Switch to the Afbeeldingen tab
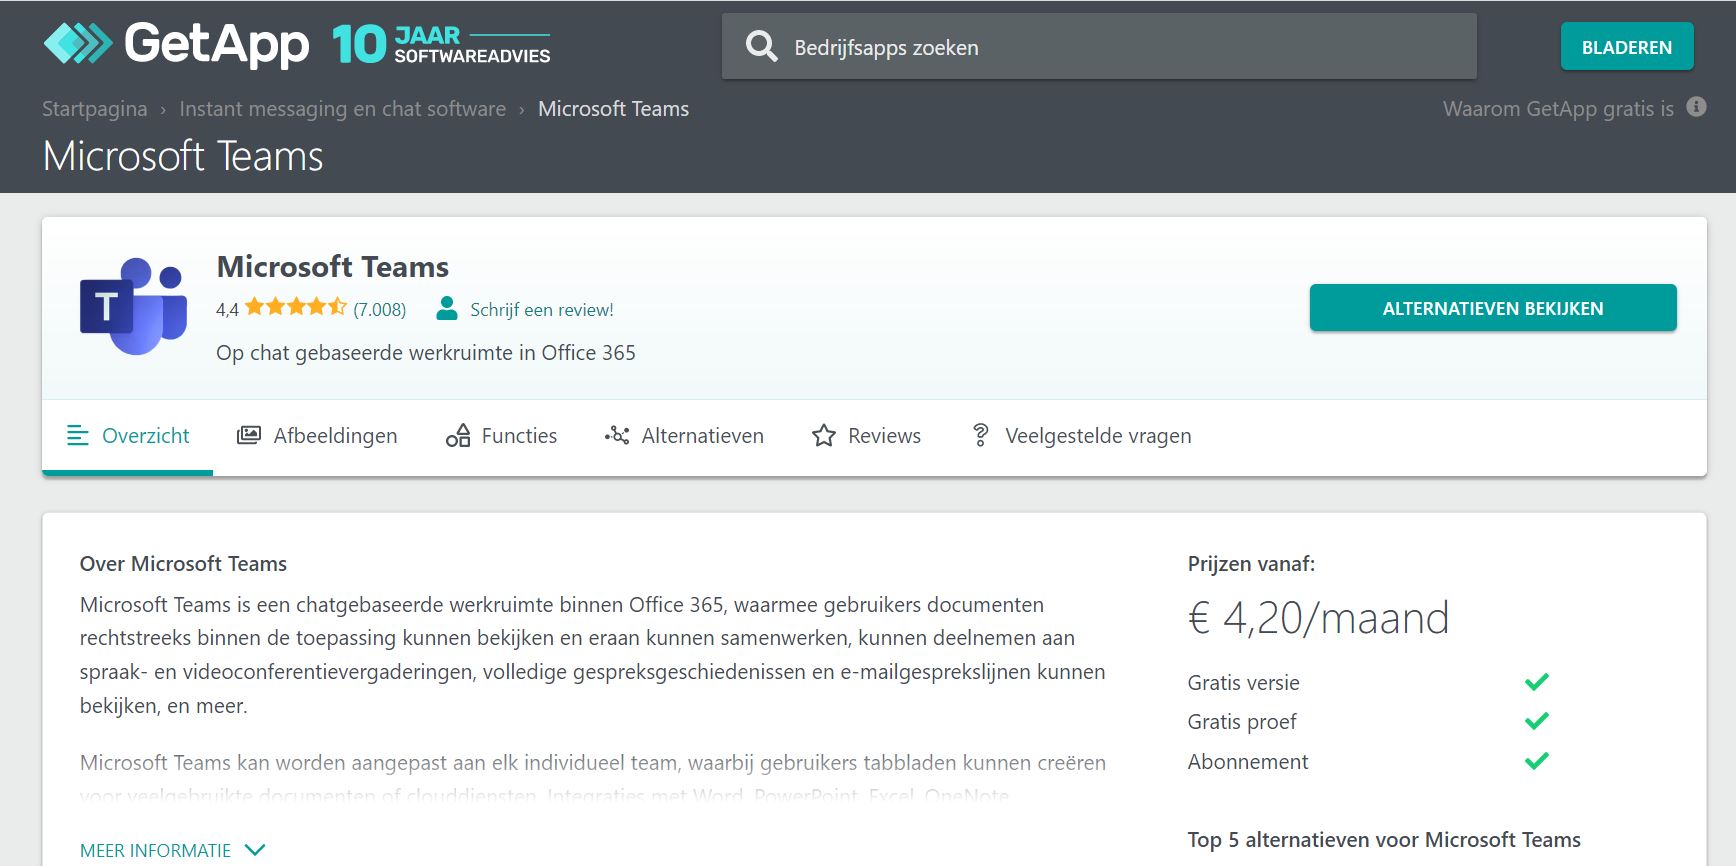 [317, 436]
